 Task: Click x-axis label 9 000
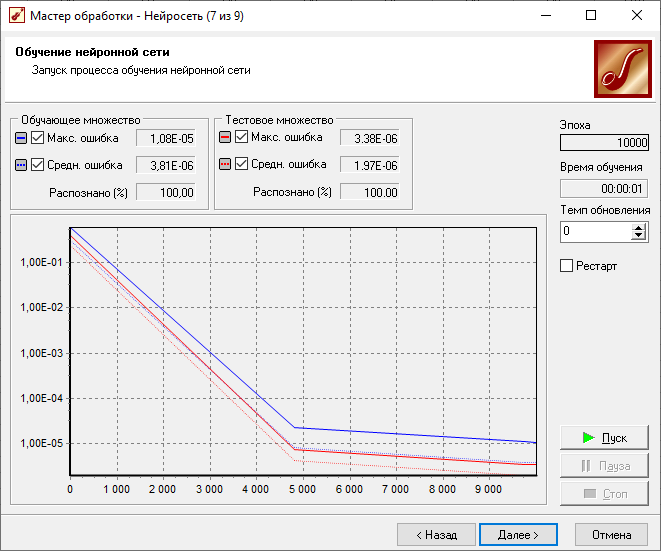pyautogui.click(x=489, y=489)
